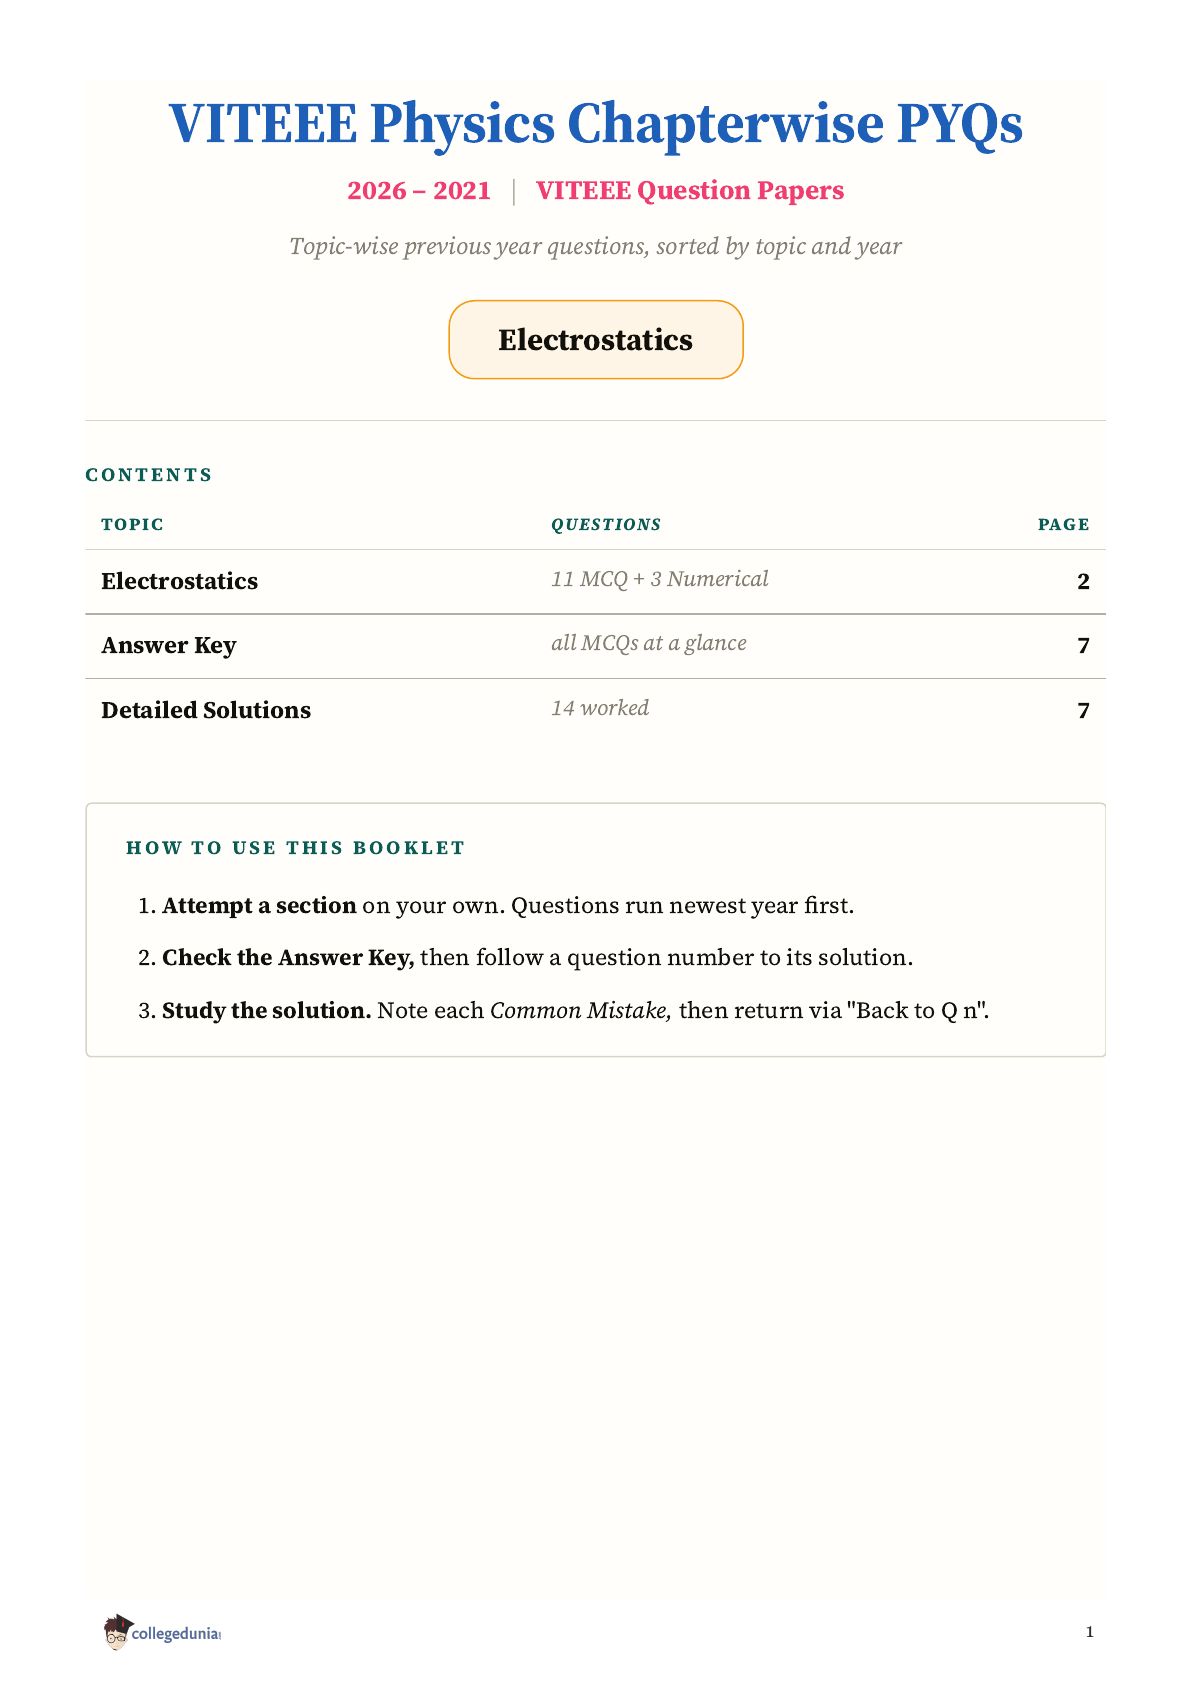
Task: Click page number 7 for Detailed Solutions
Action: pyautogui.click(x=1083, y=710)
